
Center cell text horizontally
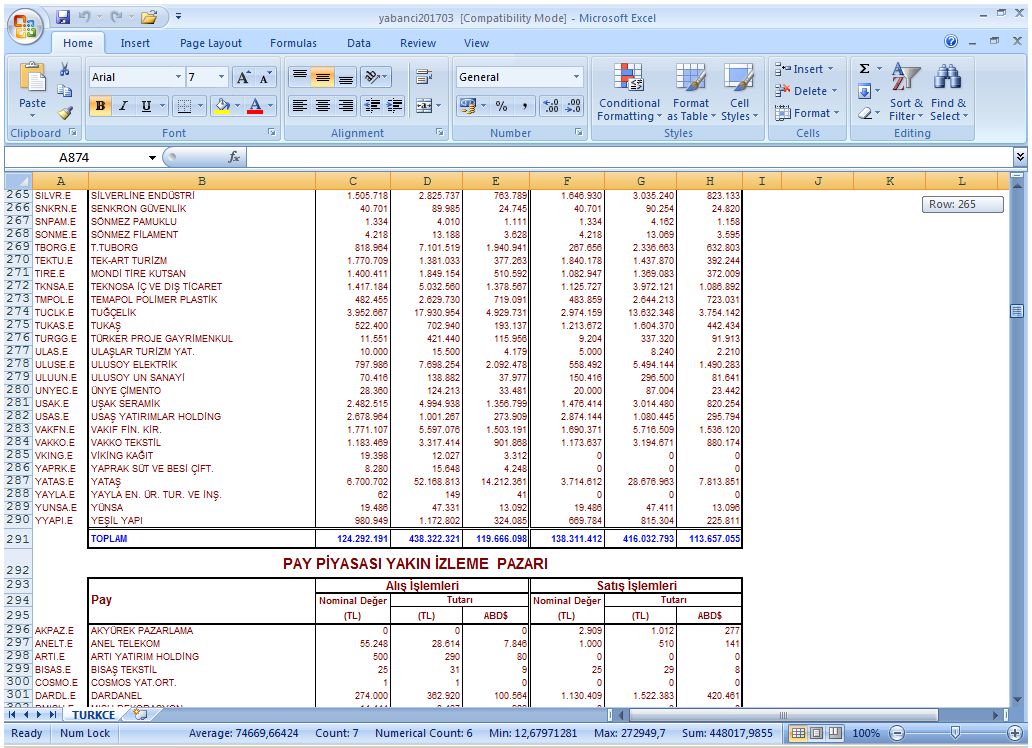322,106
